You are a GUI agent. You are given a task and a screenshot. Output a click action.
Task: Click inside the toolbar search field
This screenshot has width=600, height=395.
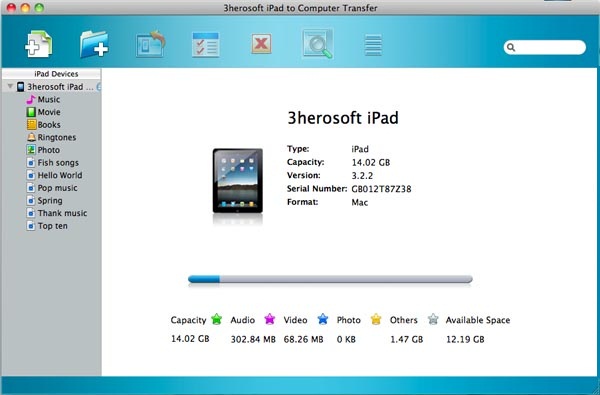pyautogui.click(x=545, y=47)
